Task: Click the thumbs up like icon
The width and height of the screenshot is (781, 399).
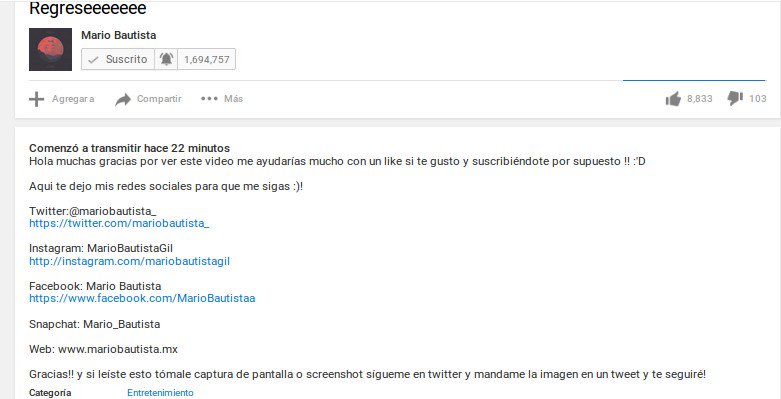Action: tap(673, 99)
